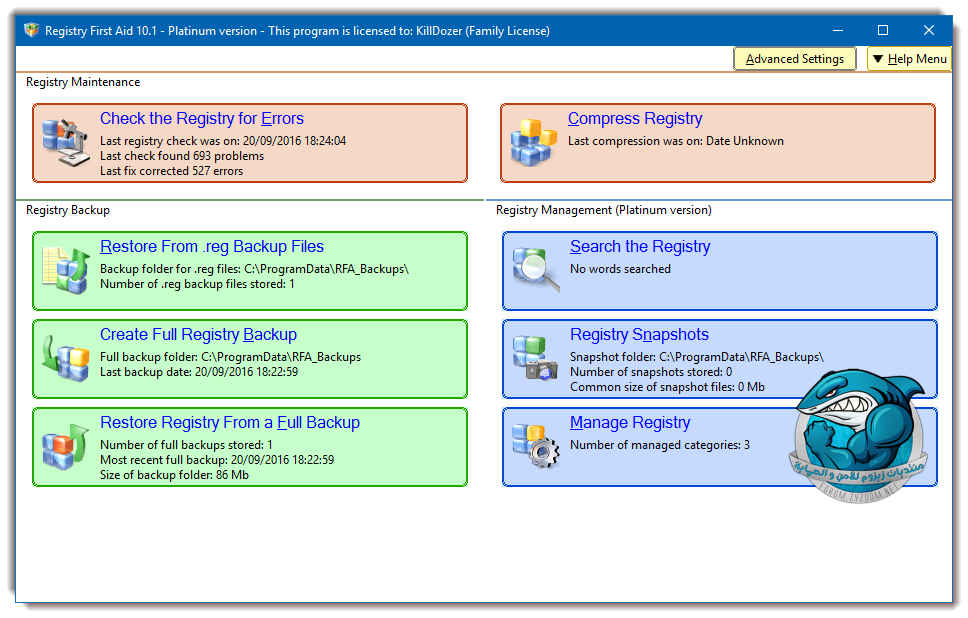
Task: Click the Compress Registry cubes icon
Action: [x=533, y=143]
